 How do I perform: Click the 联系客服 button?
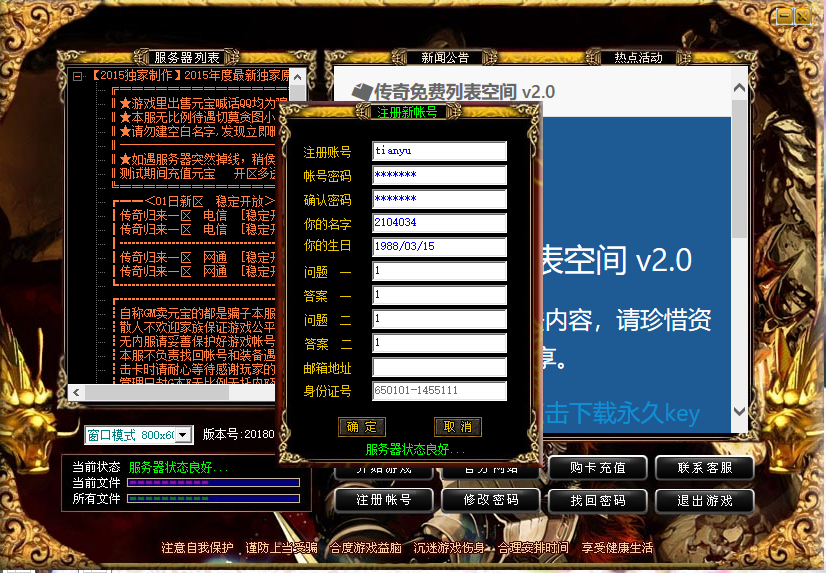coord(704,467)
